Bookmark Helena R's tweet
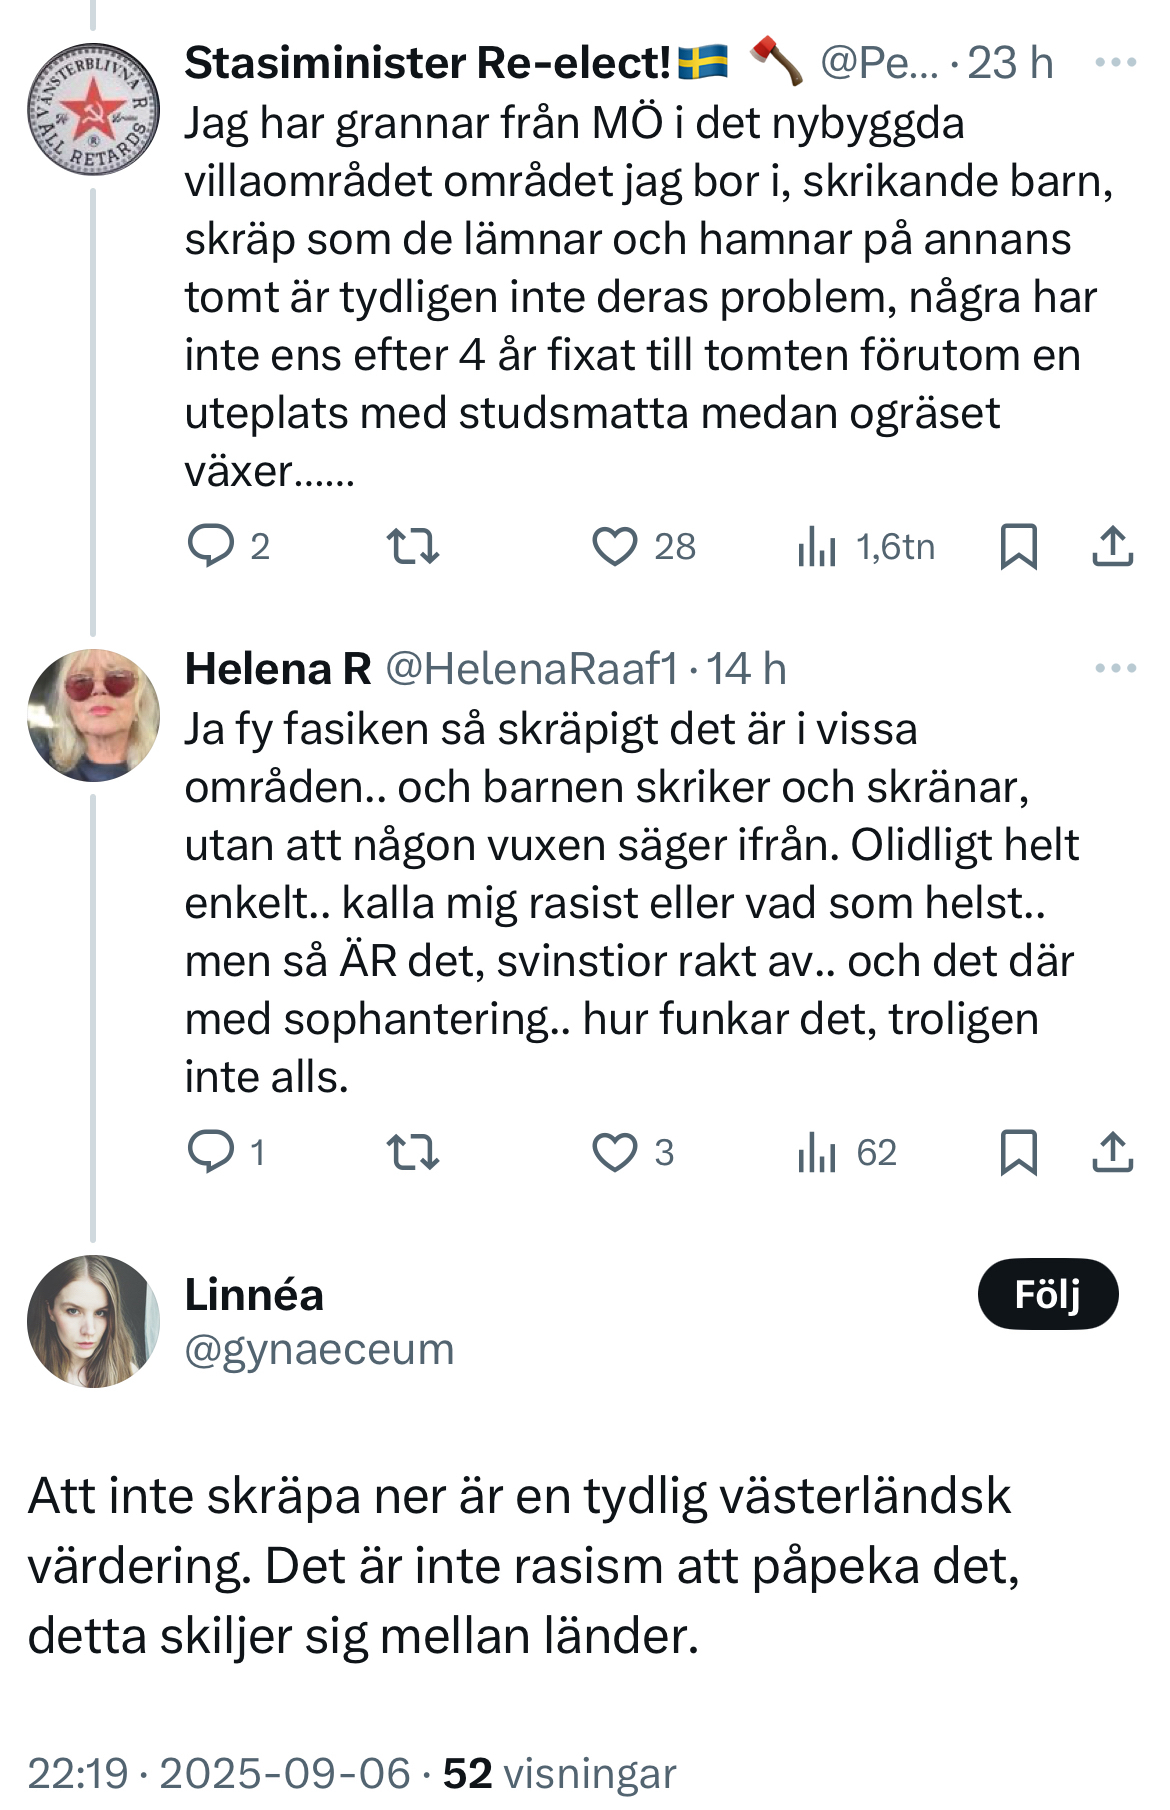Viewport: 1170px width, 1810px height. [x=1018, y=1153]
